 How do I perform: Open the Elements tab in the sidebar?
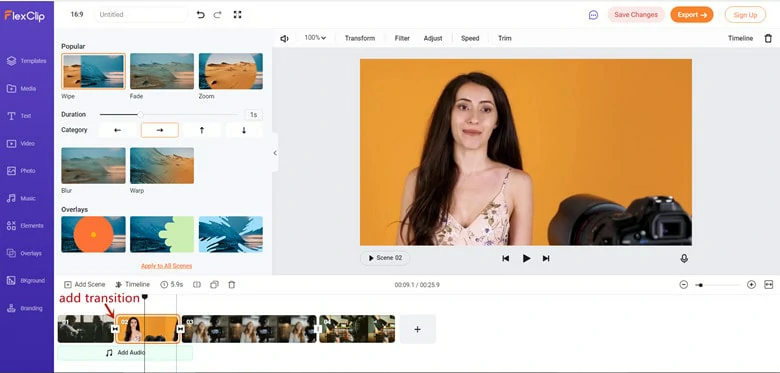25,226
